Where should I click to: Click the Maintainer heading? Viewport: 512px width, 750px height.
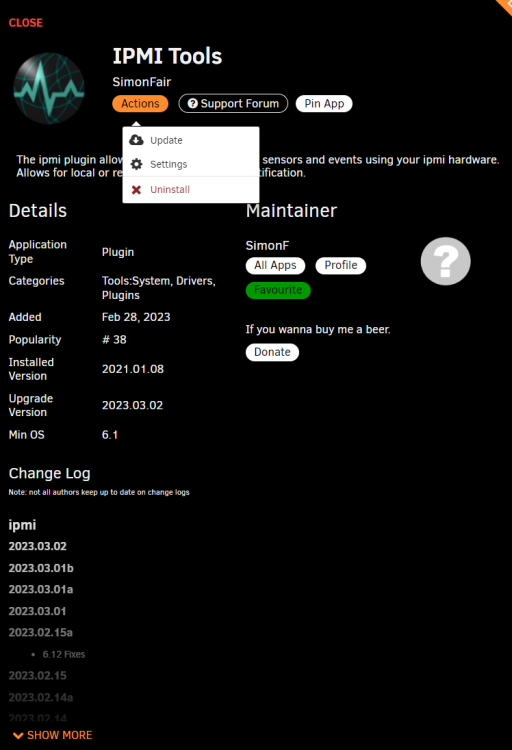[291, 211]
